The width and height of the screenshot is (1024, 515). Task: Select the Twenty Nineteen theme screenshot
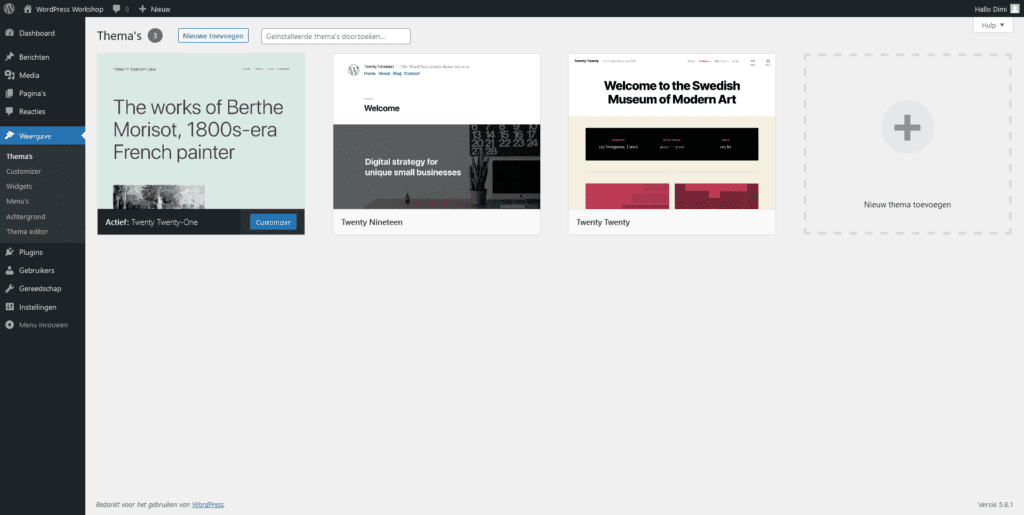click(437, 132)
